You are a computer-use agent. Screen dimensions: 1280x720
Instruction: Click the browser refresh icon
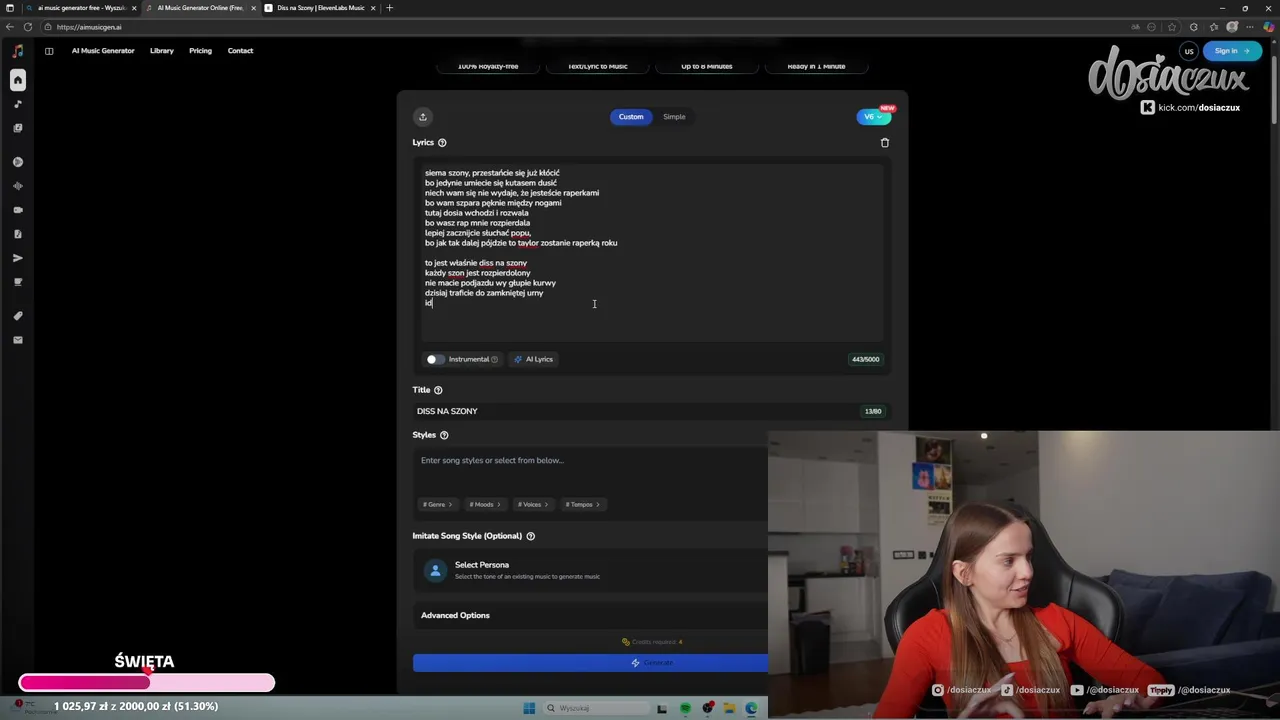coord(28,27)
